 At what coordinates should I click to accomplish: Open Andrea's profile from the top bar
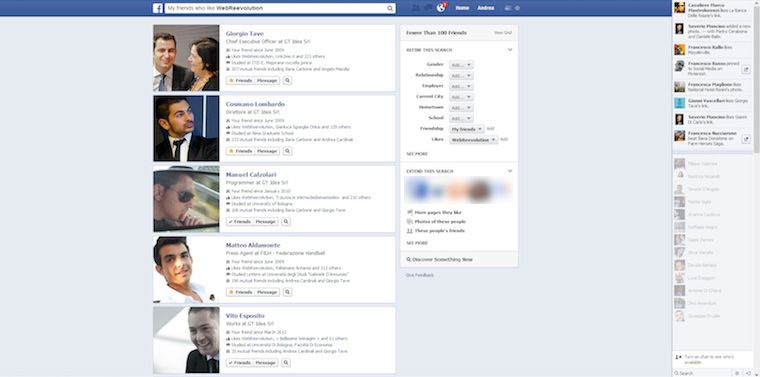[486, 8]
